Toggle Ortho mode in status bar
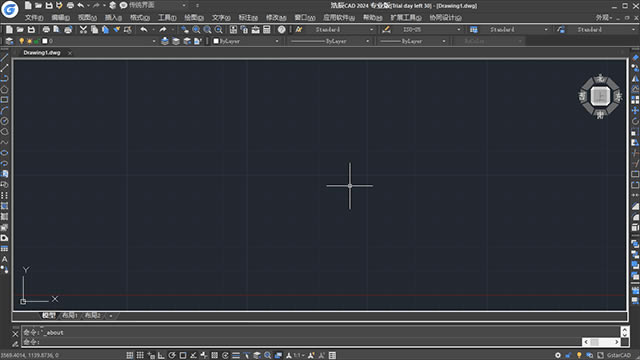The width and height of the screenshot is (640, 360). coord(162,356)
